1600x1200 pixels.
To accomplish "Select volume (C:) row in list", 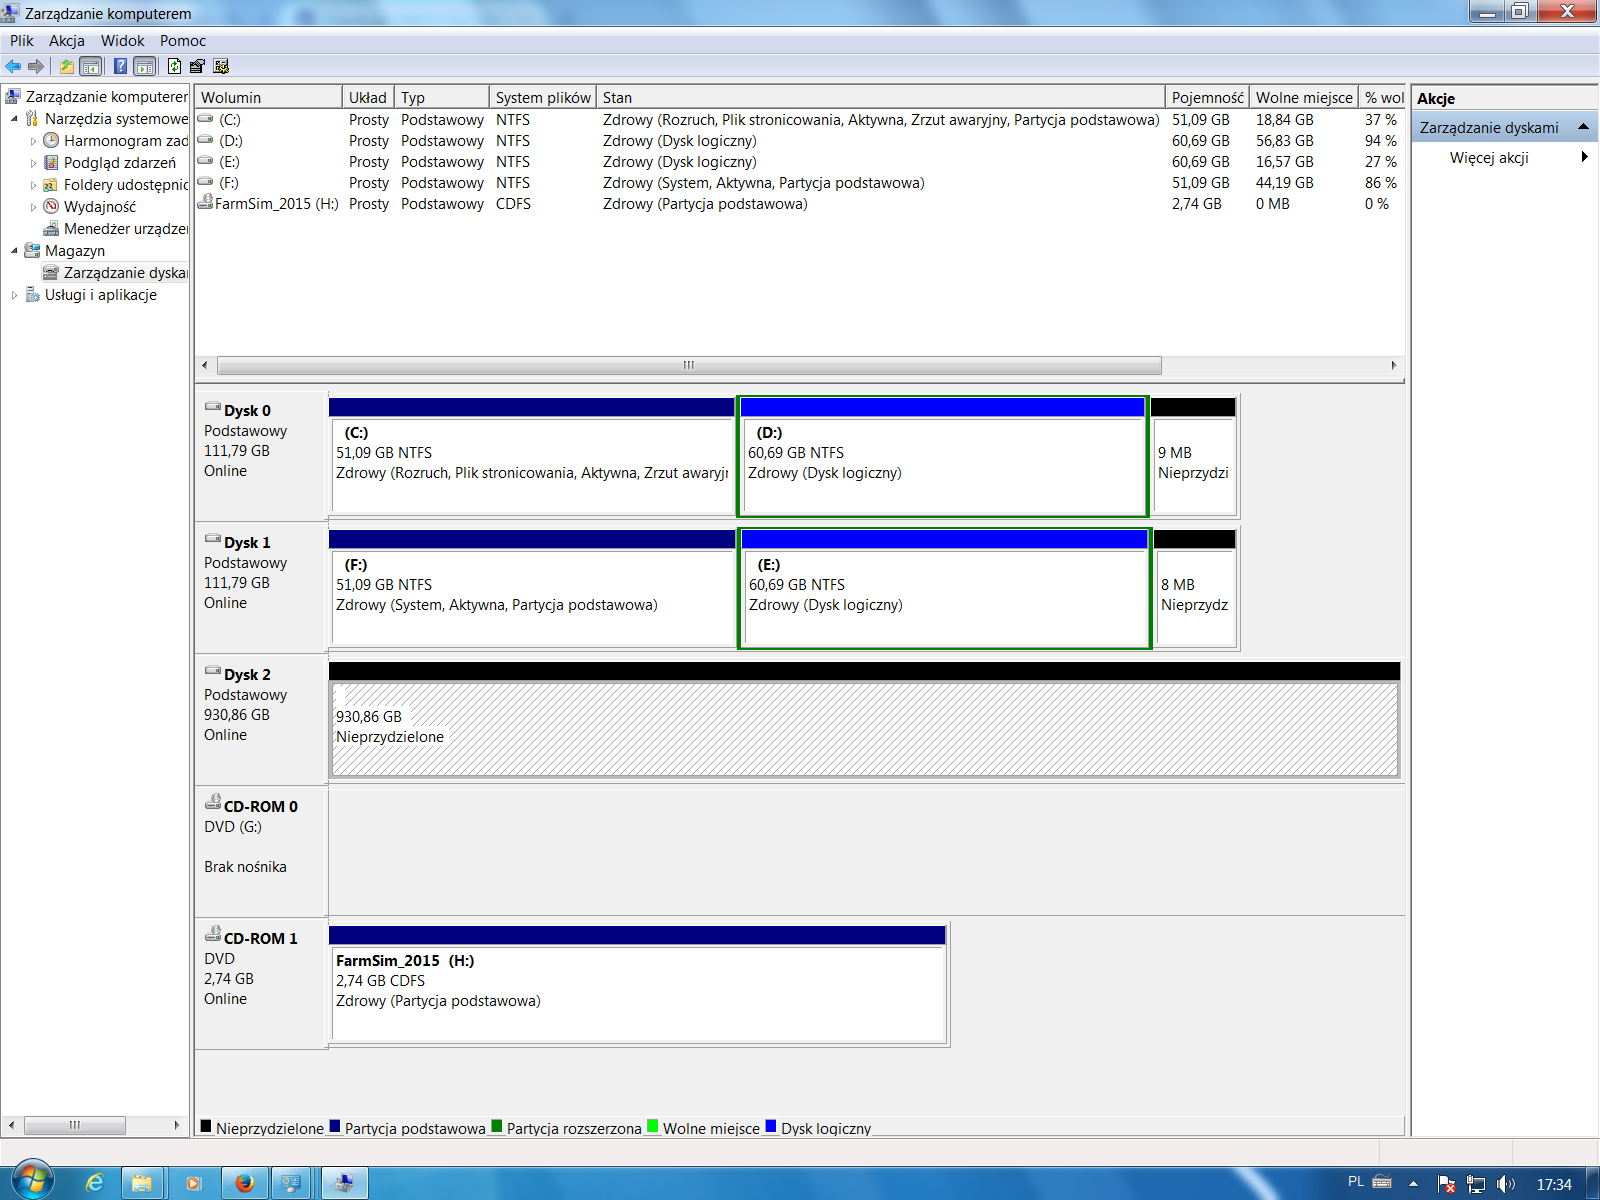I will coord(798,120).
